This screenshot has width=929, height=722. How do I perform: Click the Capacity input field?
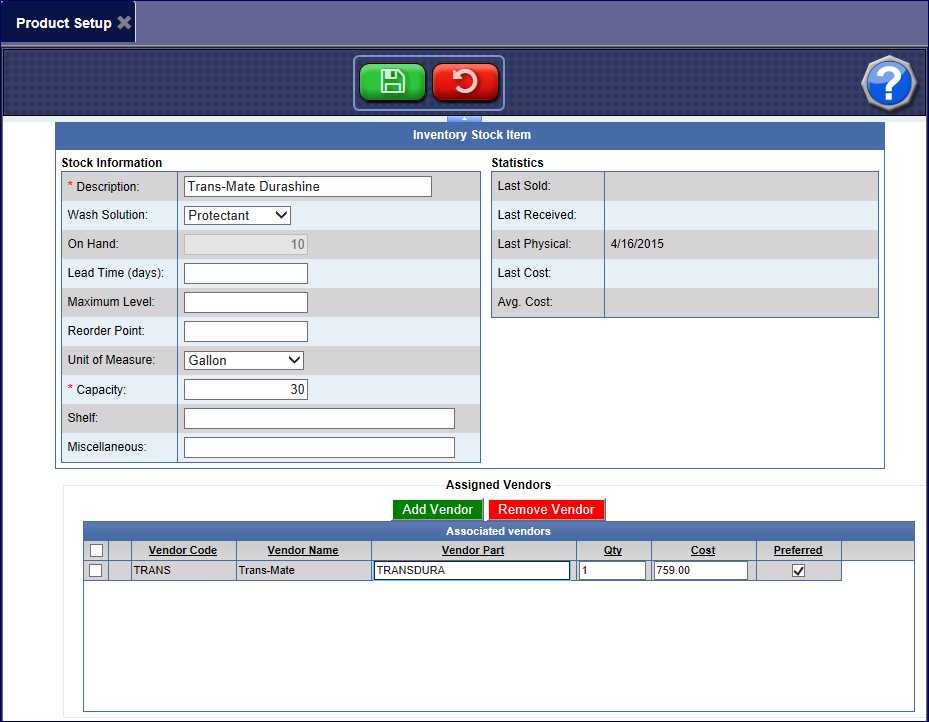(x=246, y=389)
